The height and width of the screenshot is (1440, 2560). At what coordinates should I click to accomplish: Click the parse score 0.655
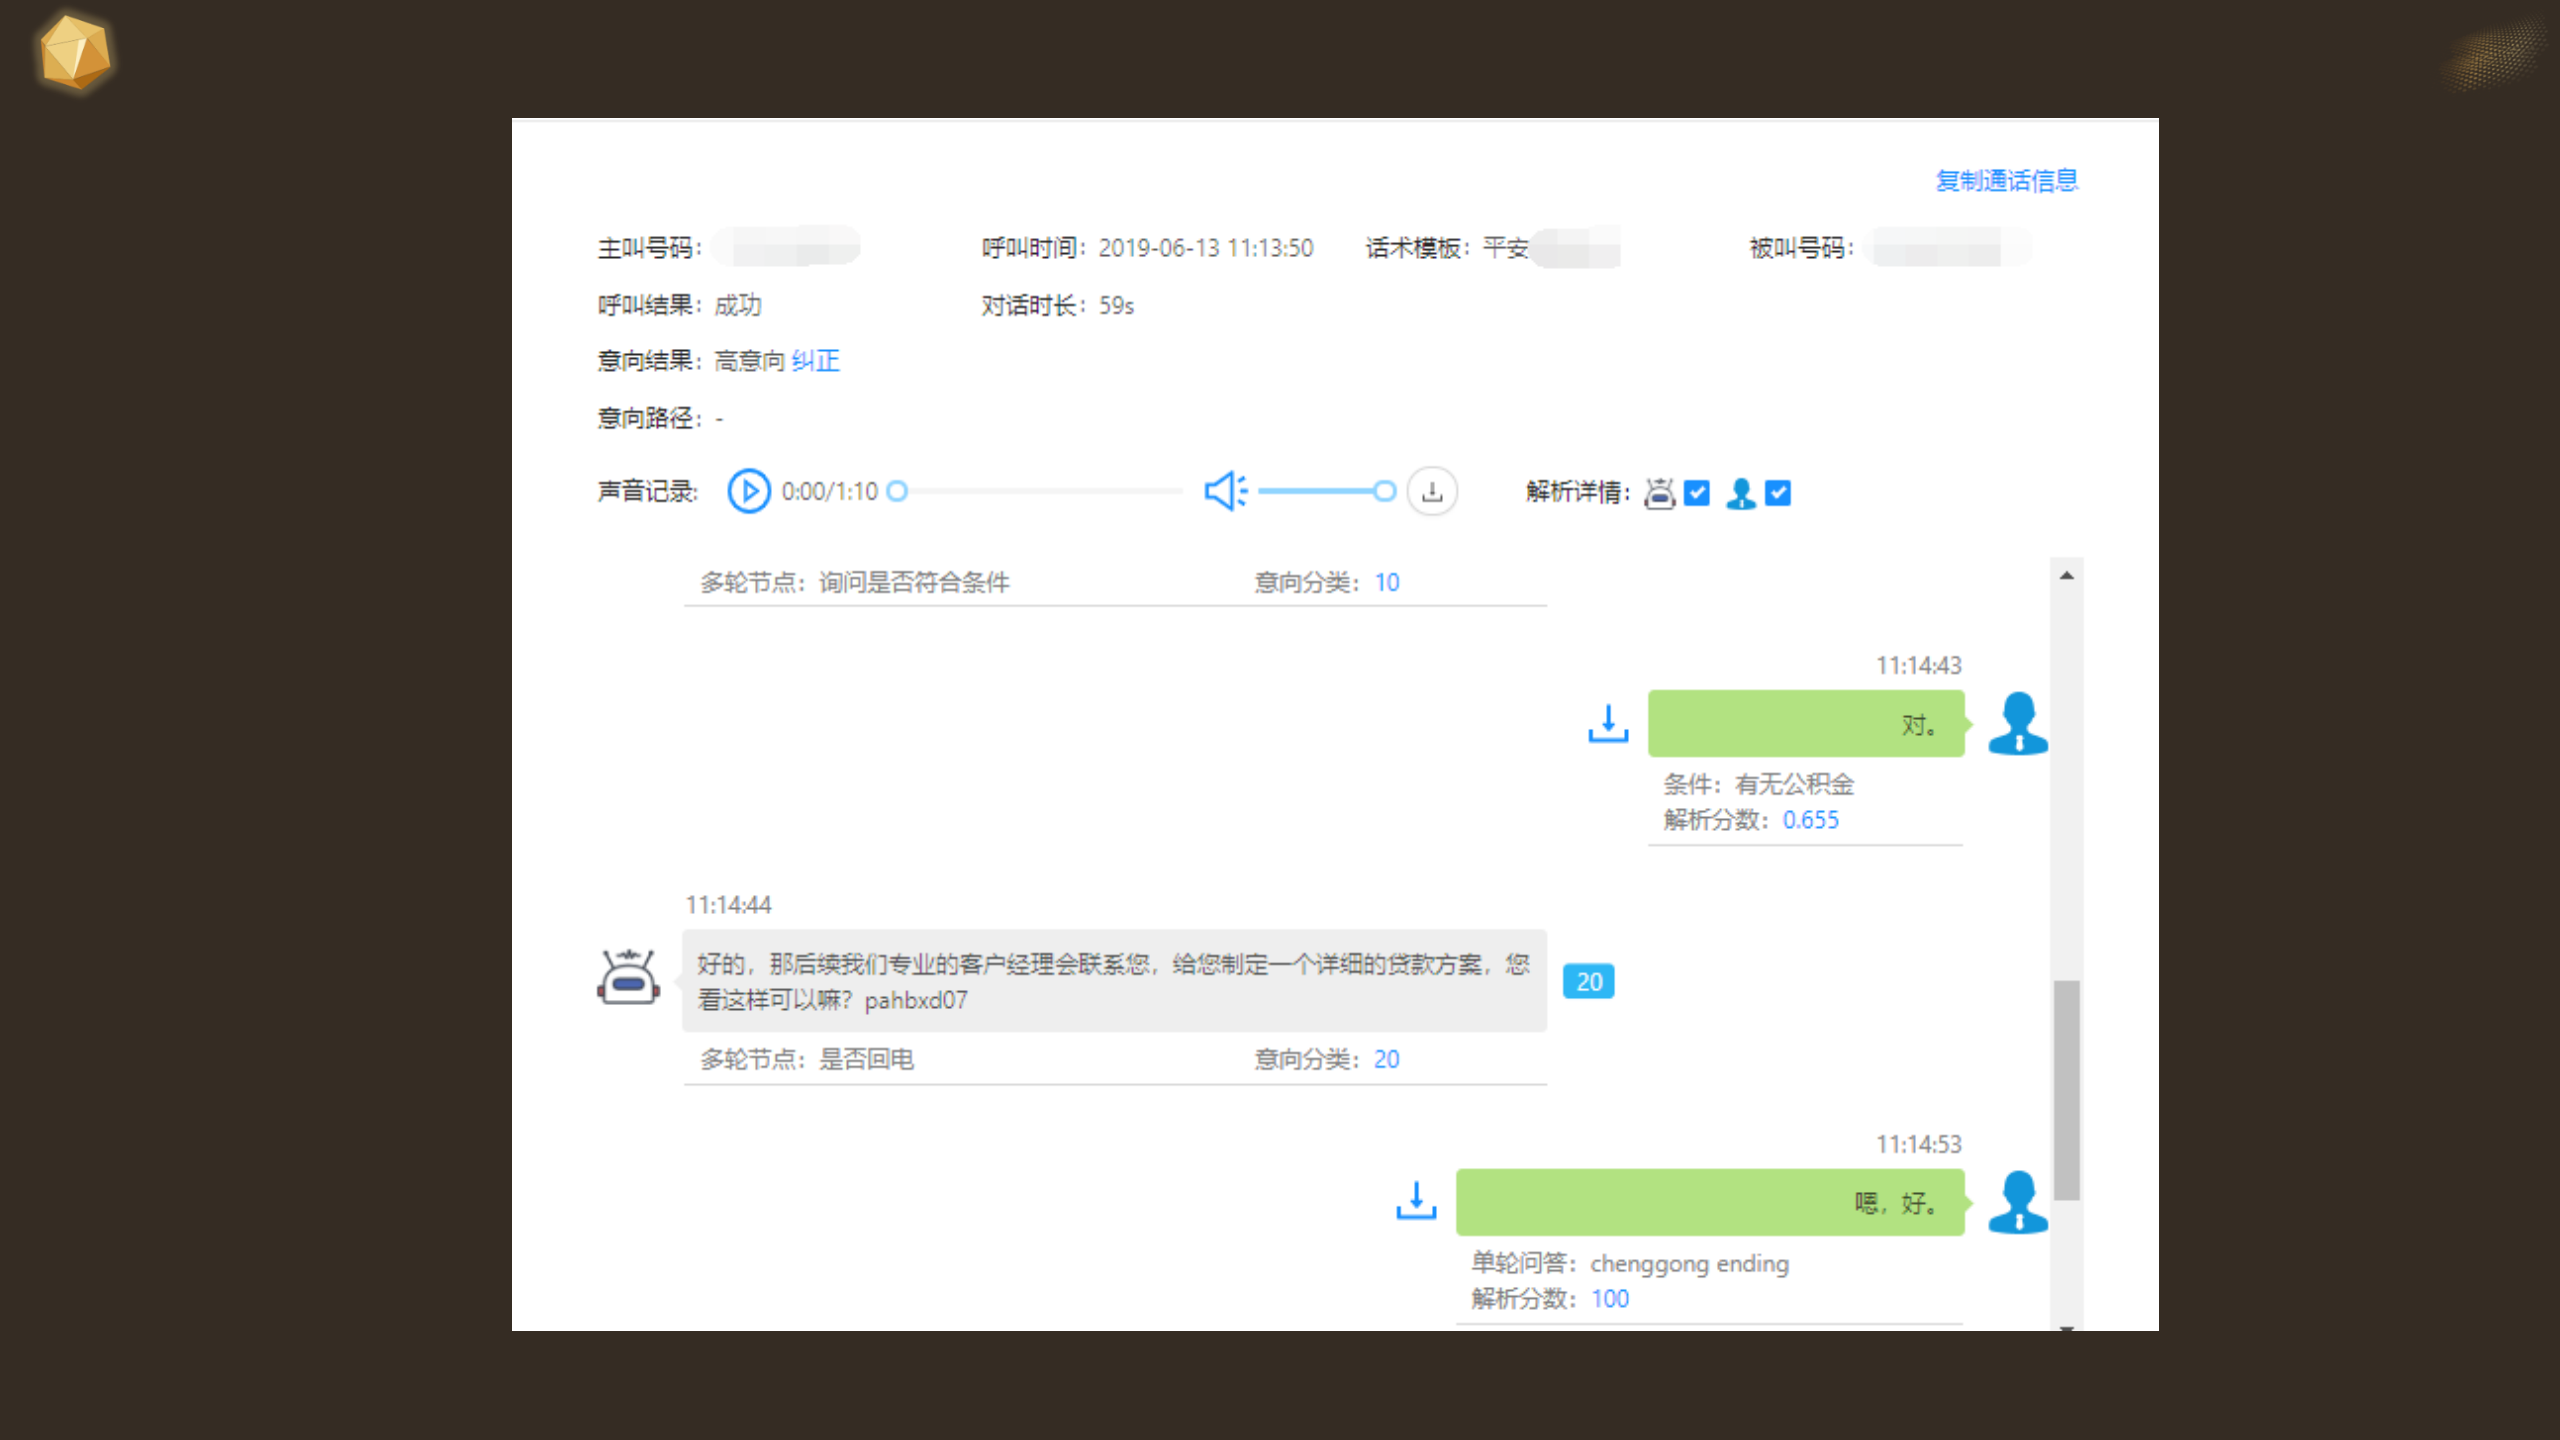[1811, 820]
